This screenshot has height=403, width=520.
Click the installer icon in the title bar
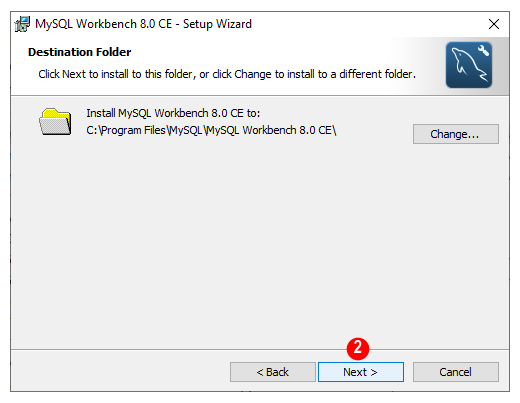point(22,24)
